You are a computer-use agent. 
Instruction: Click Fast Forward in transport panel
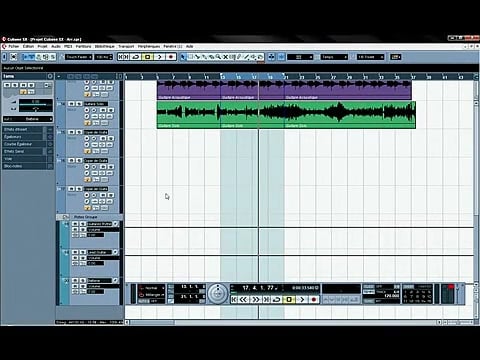[256, 300]
